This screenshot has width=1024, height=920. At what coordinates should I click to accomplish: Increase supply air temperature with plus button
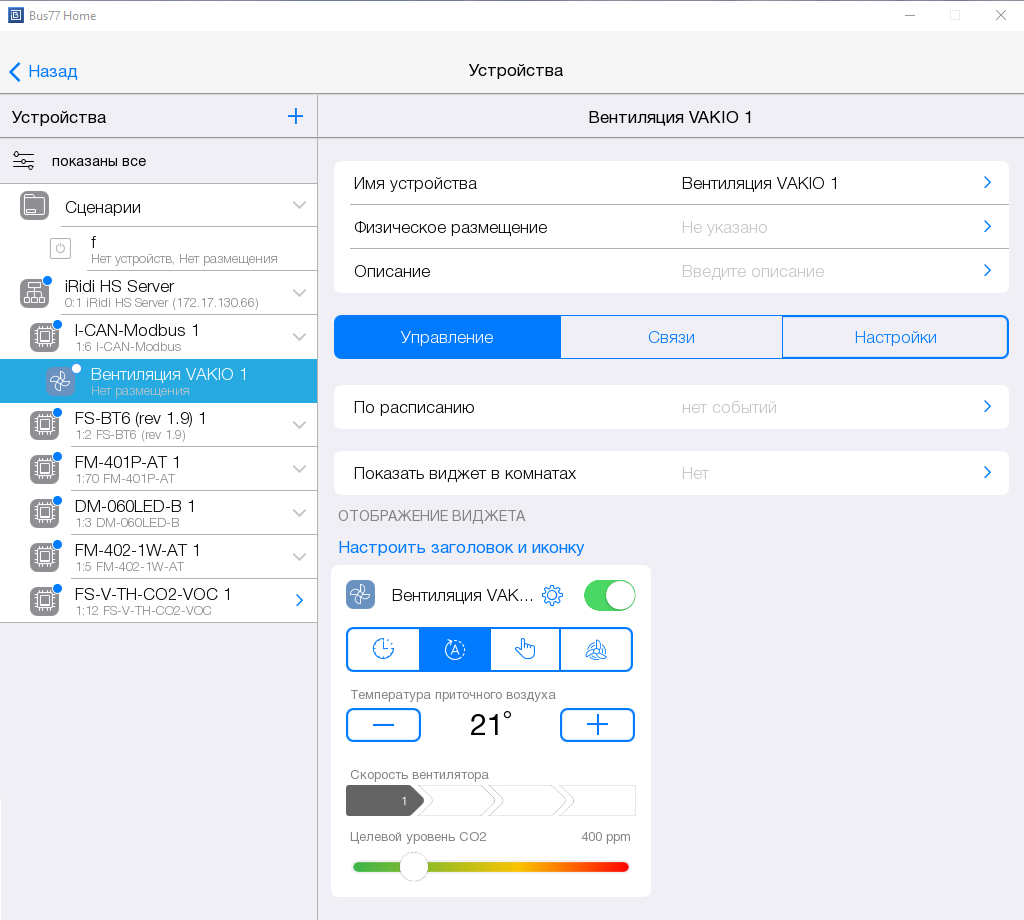(x=597, y=725)
